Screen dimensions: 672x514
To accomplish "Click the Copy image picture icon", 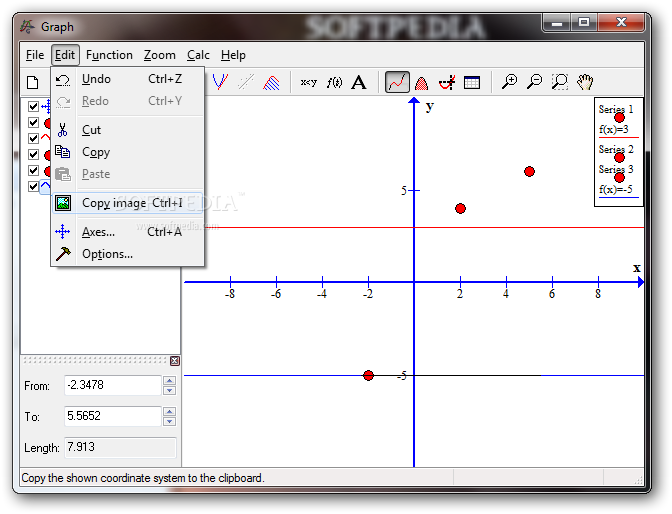I will click(63, 203).
